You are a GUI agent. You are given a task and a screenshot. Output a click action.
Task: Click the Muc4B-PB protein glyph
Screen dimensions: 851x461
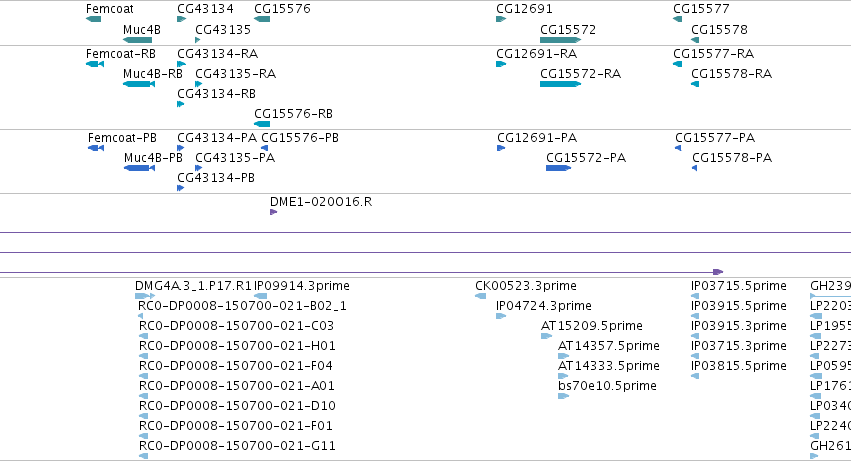pyautogui.click(x=139, y=168)
